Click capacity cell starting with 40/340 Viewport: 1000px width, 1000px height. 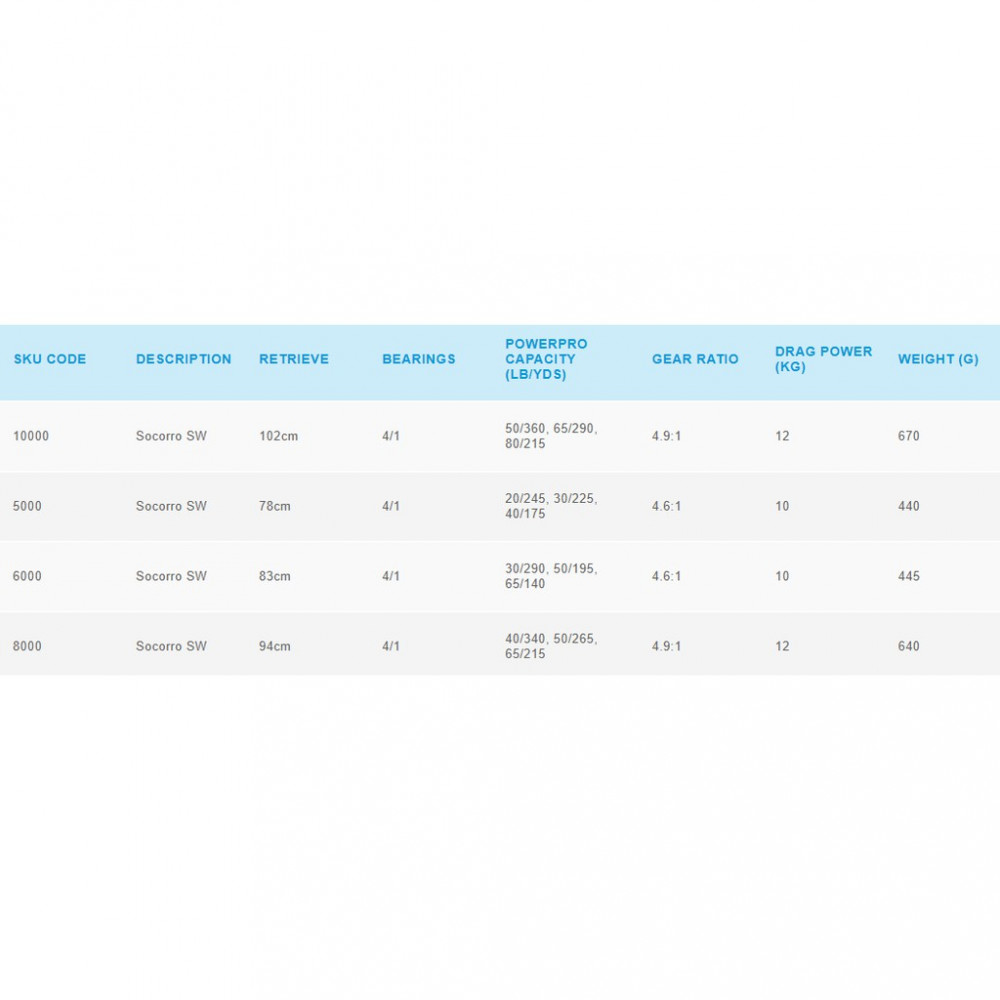[551, 646]
